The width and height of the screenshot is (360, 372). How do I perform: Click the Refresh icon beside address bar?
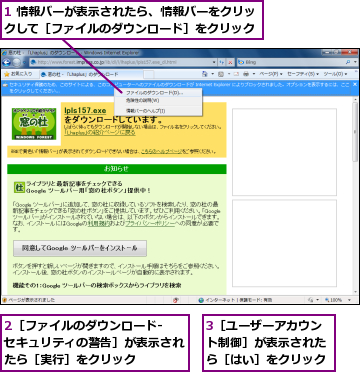(x=222, y=62)
